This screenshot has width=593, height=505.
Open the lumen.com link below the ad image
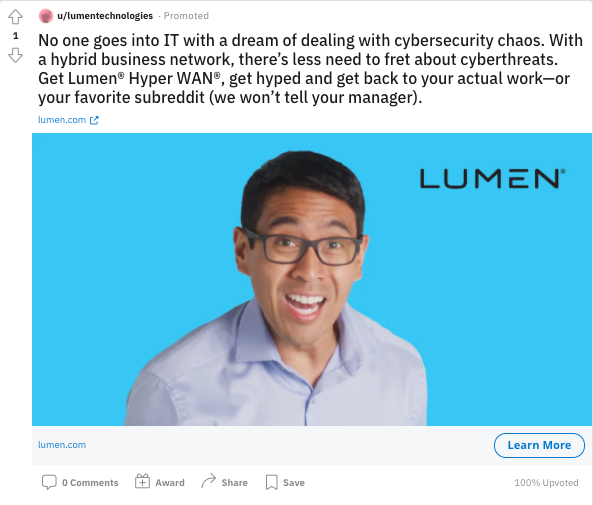coord(62,445)
